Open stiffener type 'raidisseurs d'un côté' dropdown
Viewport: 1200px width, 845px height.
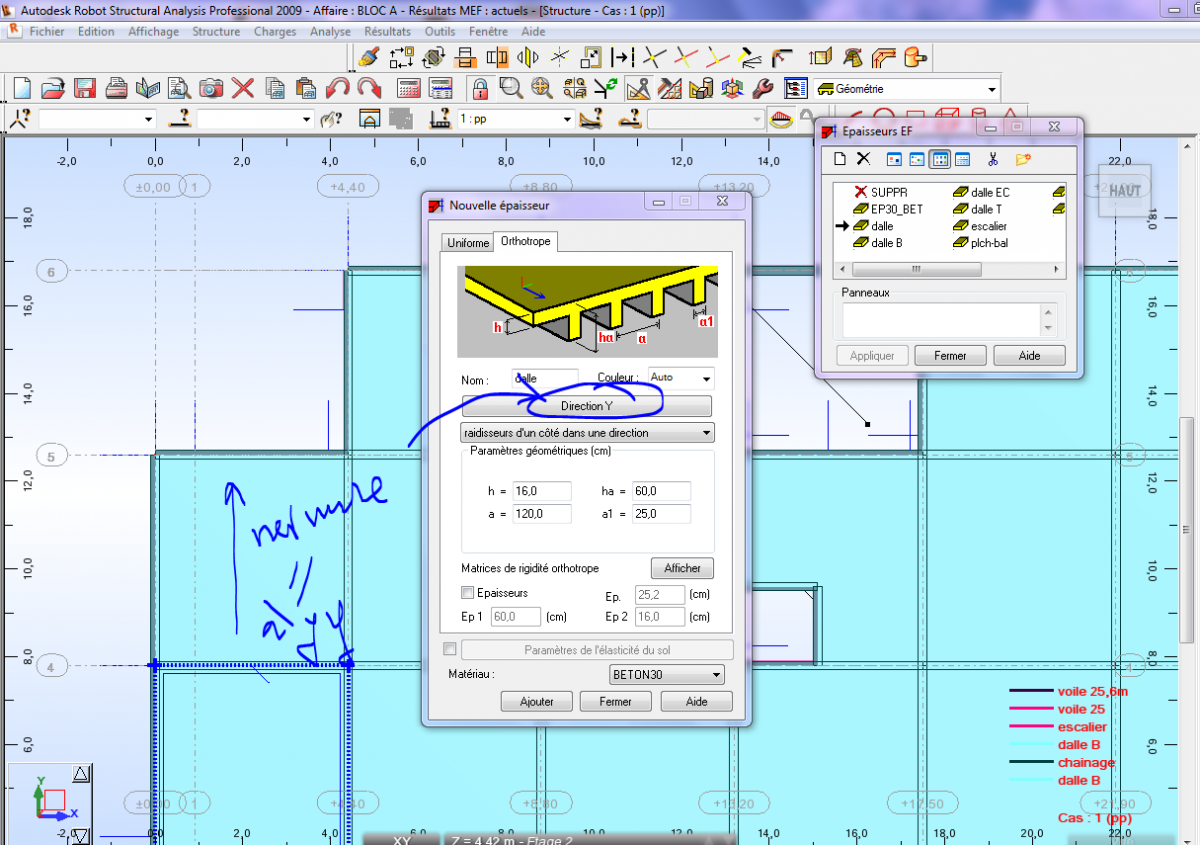[587, 433]
